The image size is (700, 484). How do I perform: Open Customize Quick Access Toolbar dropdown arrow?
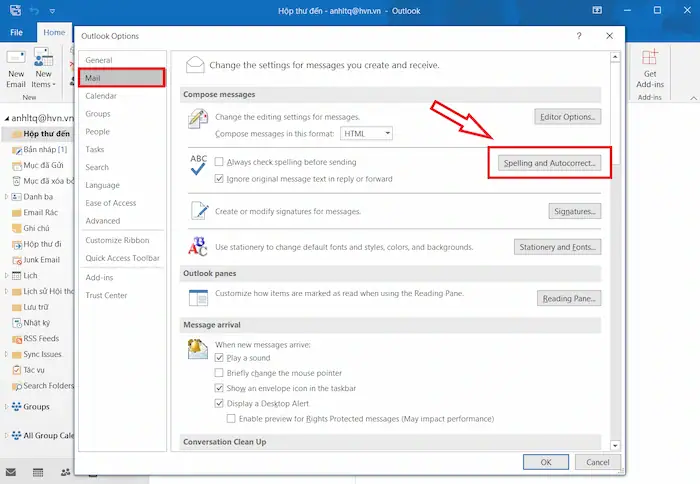[x=52, y=11]
